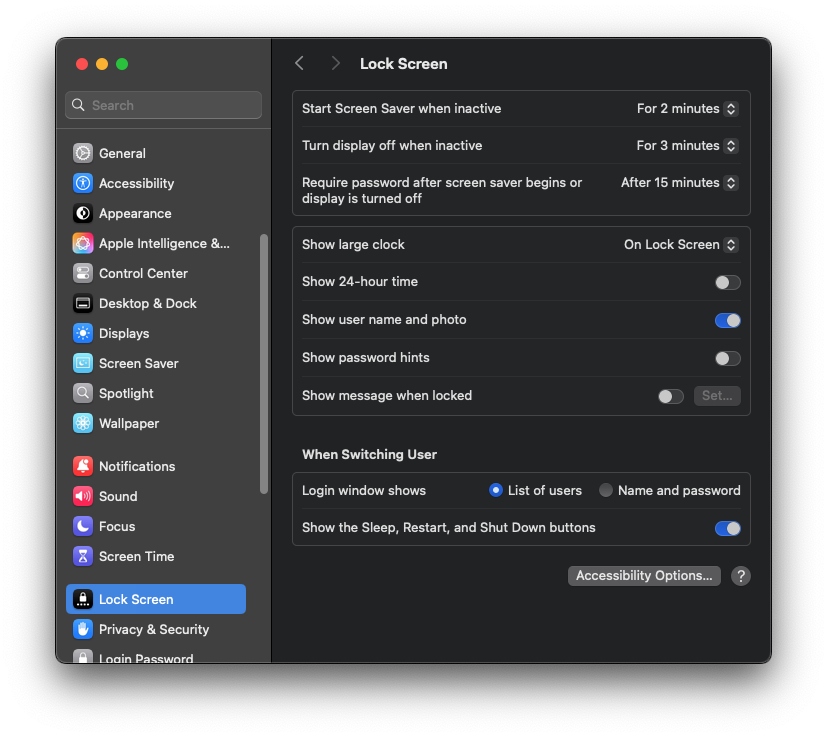Image resolution: width=827 pixels, height=737 pixels.
Task: Click the Control Center icon
Action: (x=83, y=273)
